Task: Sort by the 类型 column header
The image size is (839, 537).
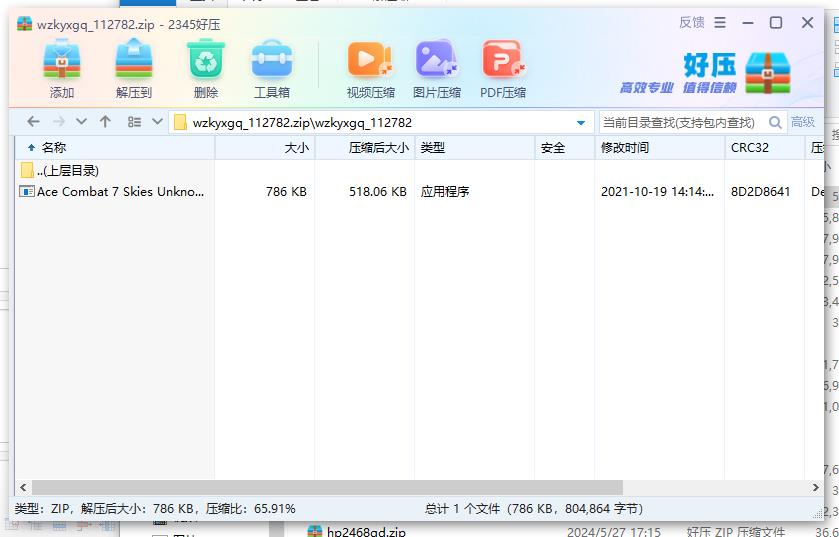Action: [x=475, y=148]
